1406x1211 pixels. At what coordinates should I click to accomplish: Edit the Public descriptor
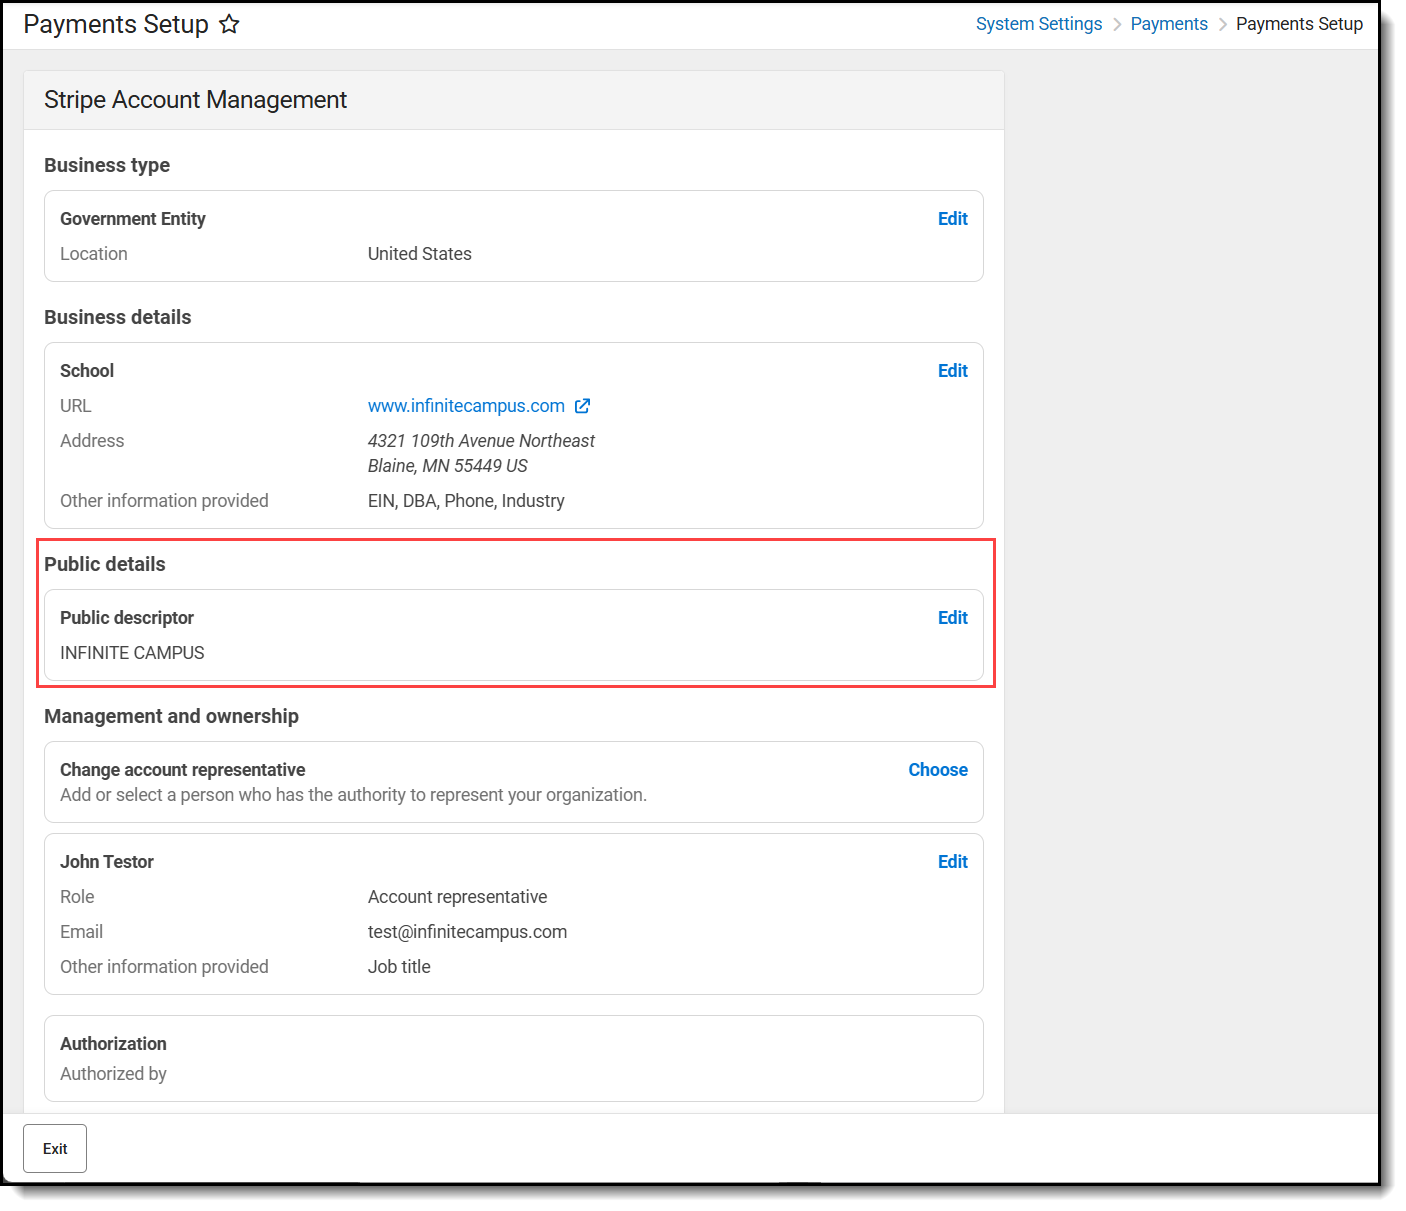click(x=952, y=618)
